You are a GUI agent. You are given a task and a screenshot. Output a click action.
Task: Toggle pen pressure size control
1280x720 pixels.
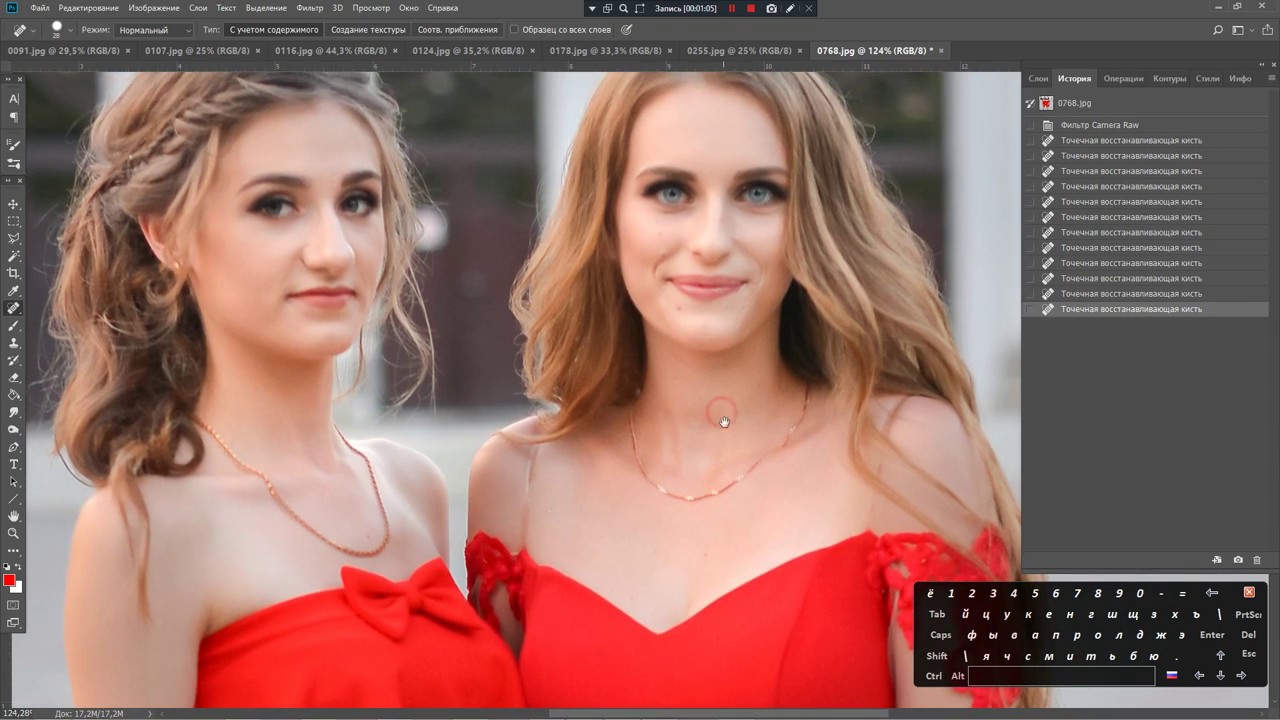627,30
